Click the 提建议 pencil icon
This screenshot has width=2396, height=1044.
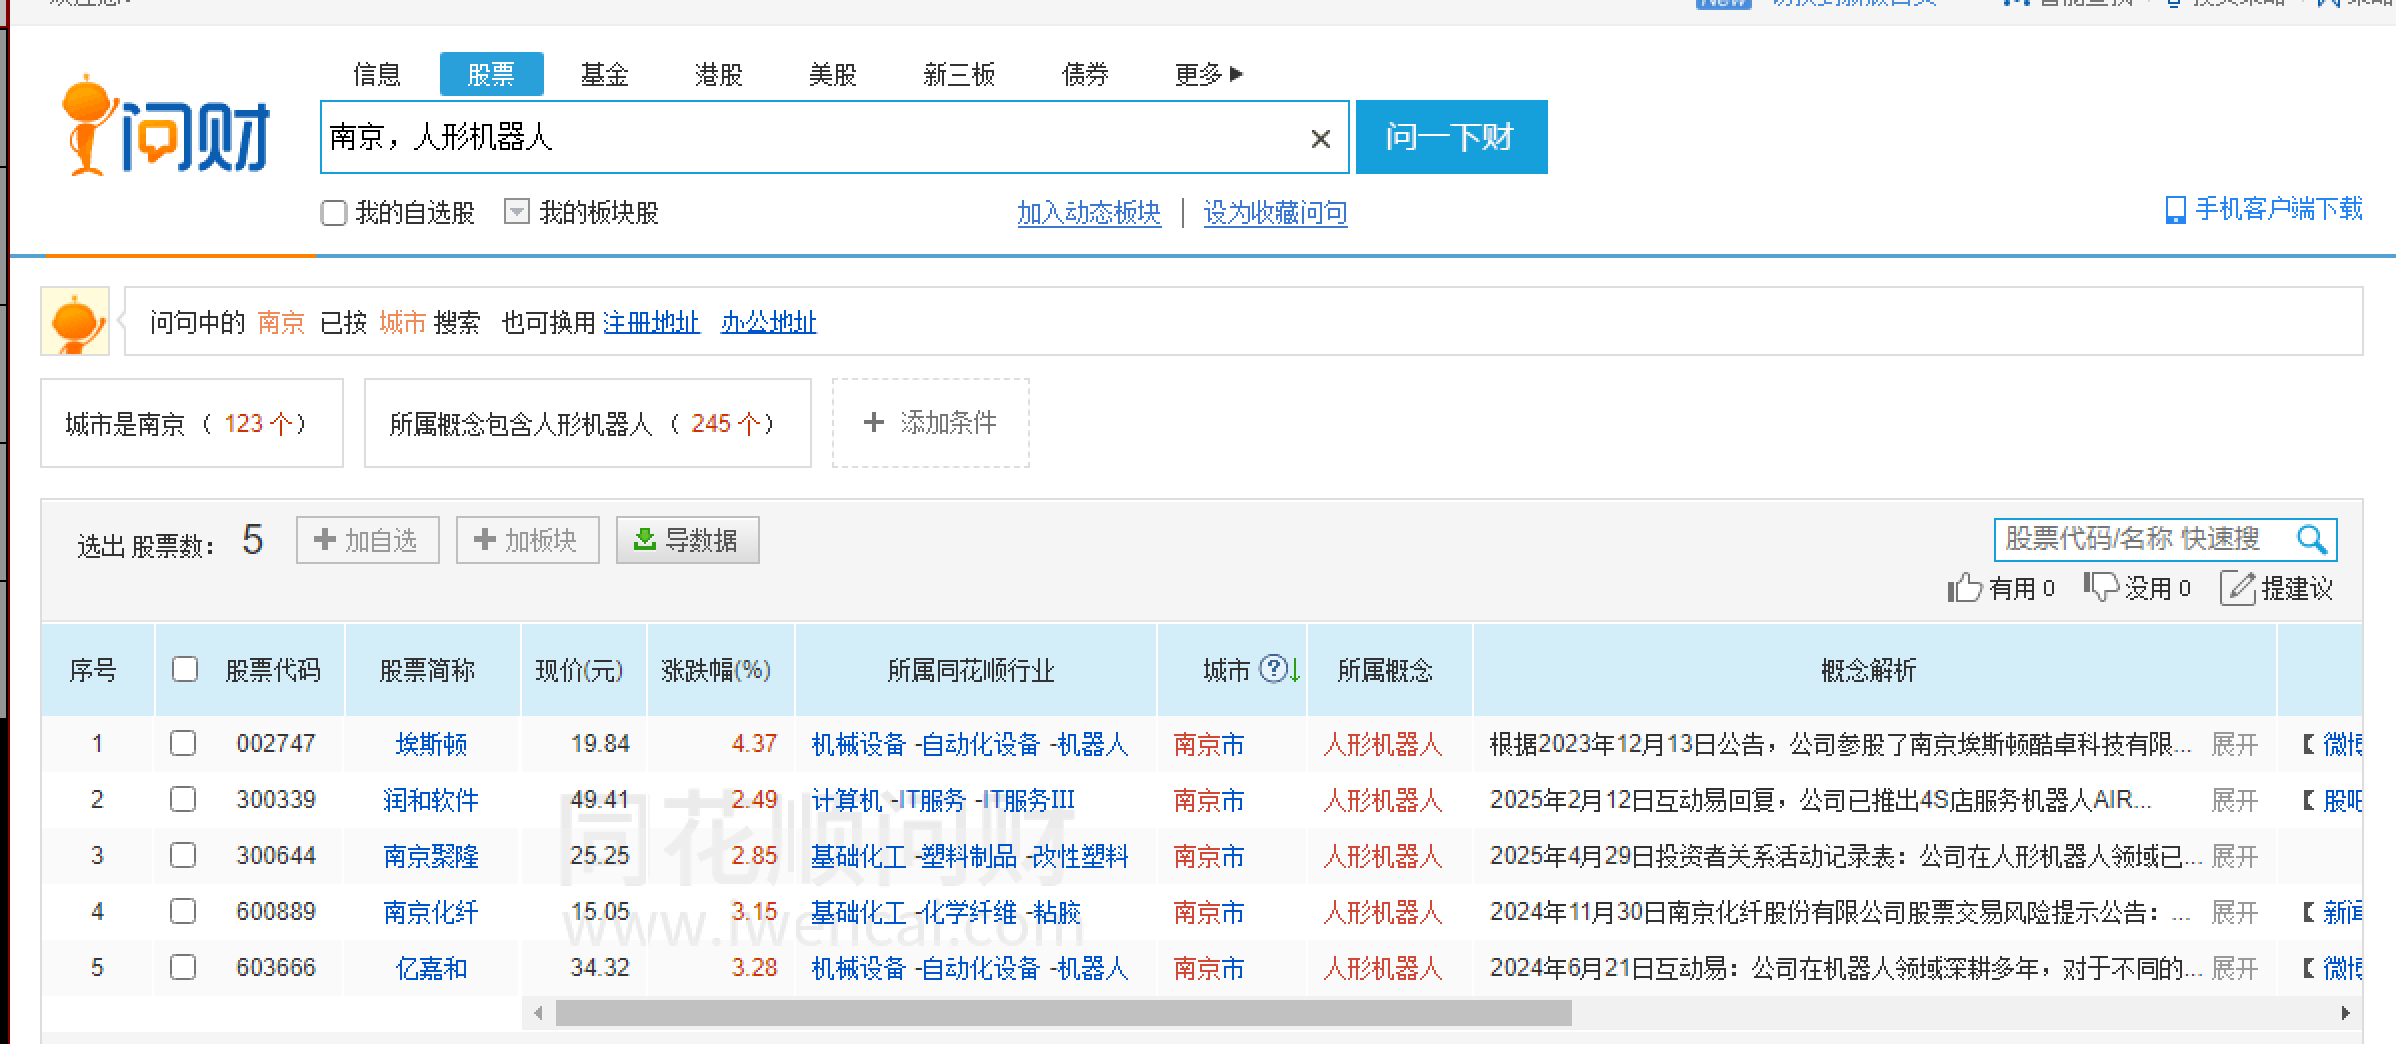pos(2238,588)
